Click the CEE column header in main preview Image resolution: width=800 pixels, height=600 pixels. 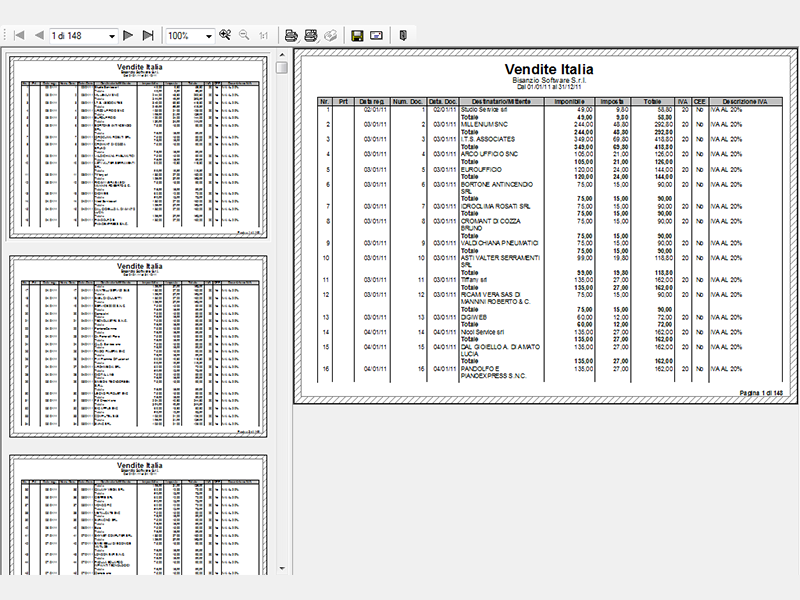click(699, 102)
